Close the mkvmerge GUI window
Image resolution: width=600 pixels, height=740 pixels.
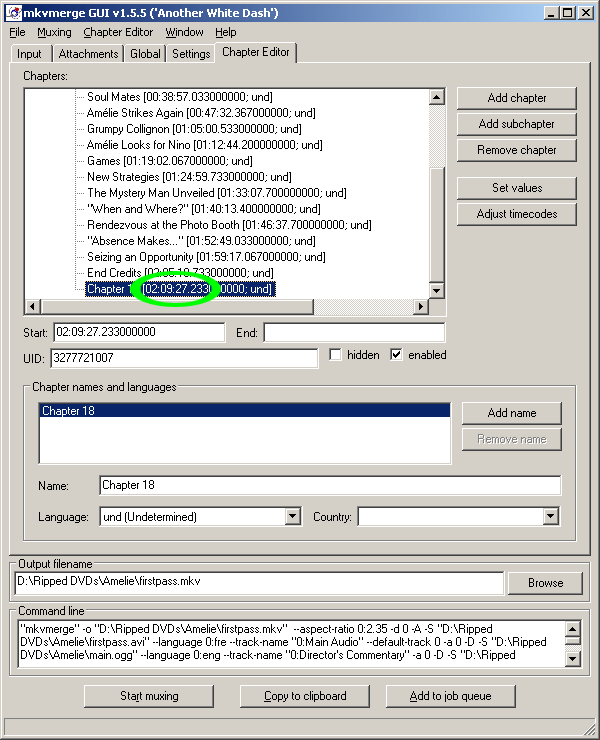pyautogui.click(x=586, y=13)
